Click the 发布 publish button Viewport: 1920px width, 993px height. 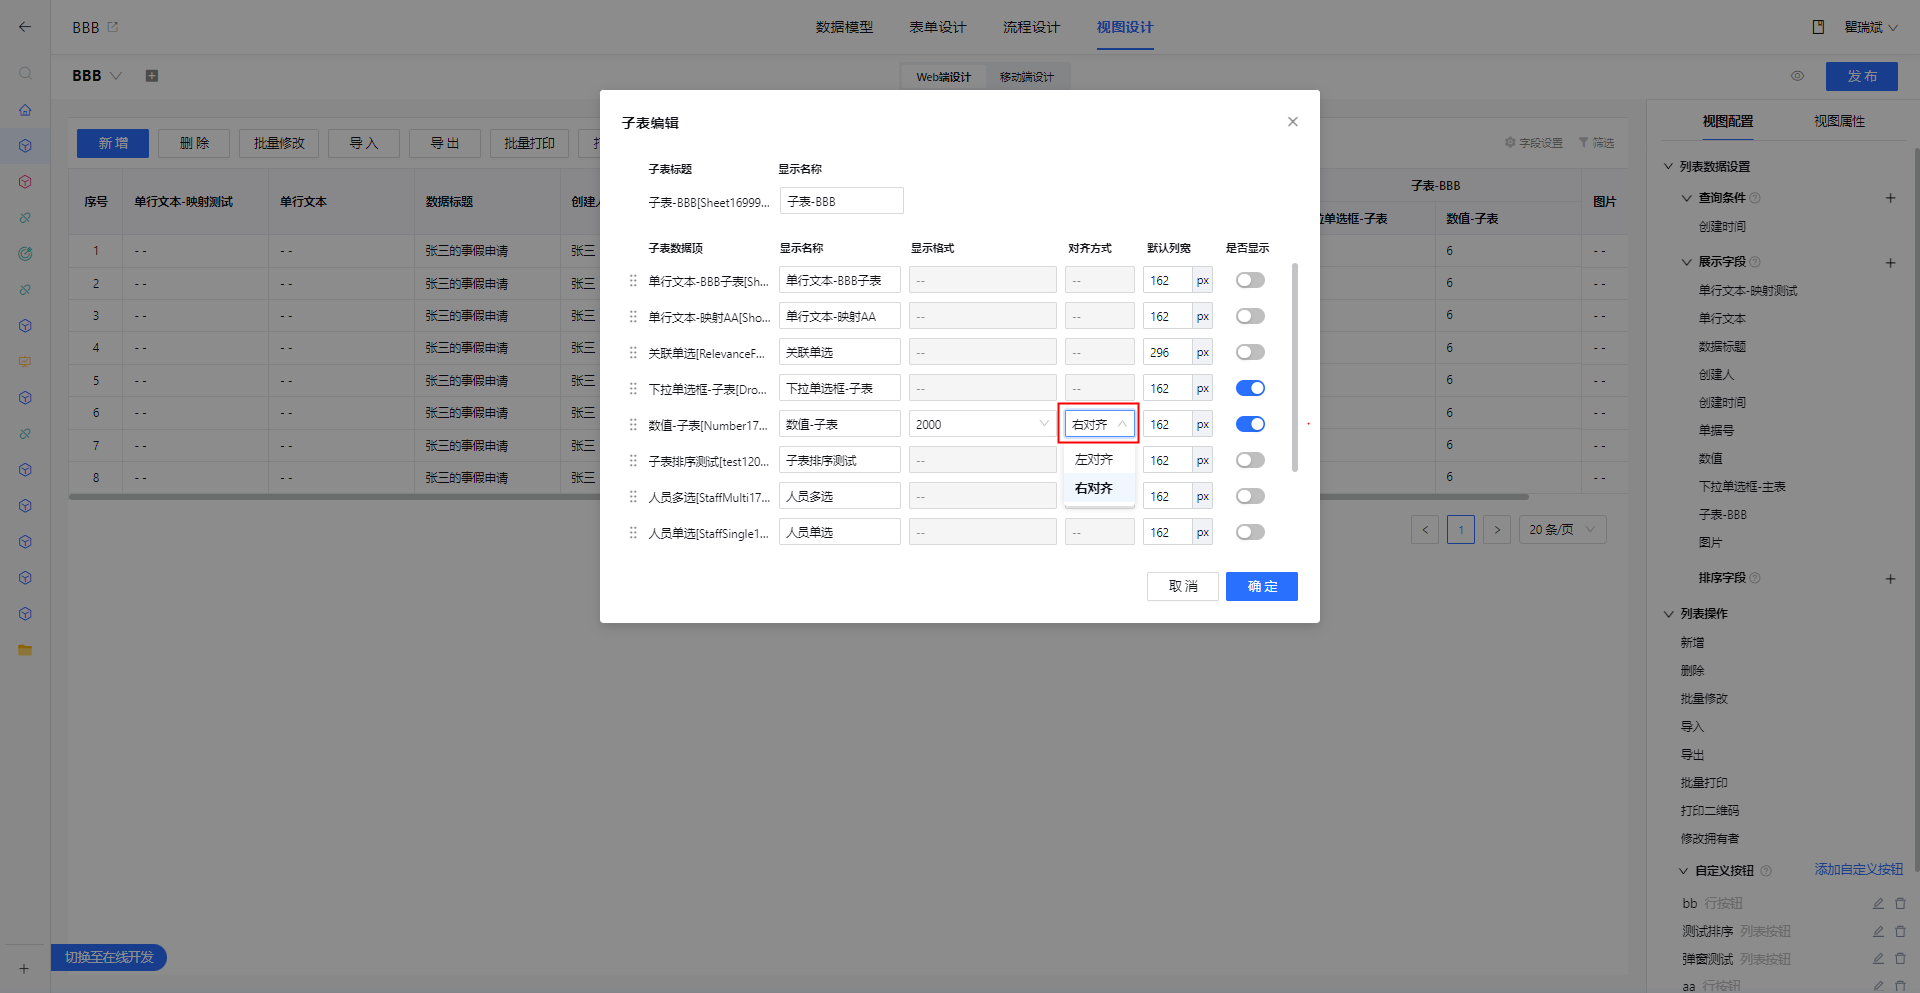[x=1862, y=76]
